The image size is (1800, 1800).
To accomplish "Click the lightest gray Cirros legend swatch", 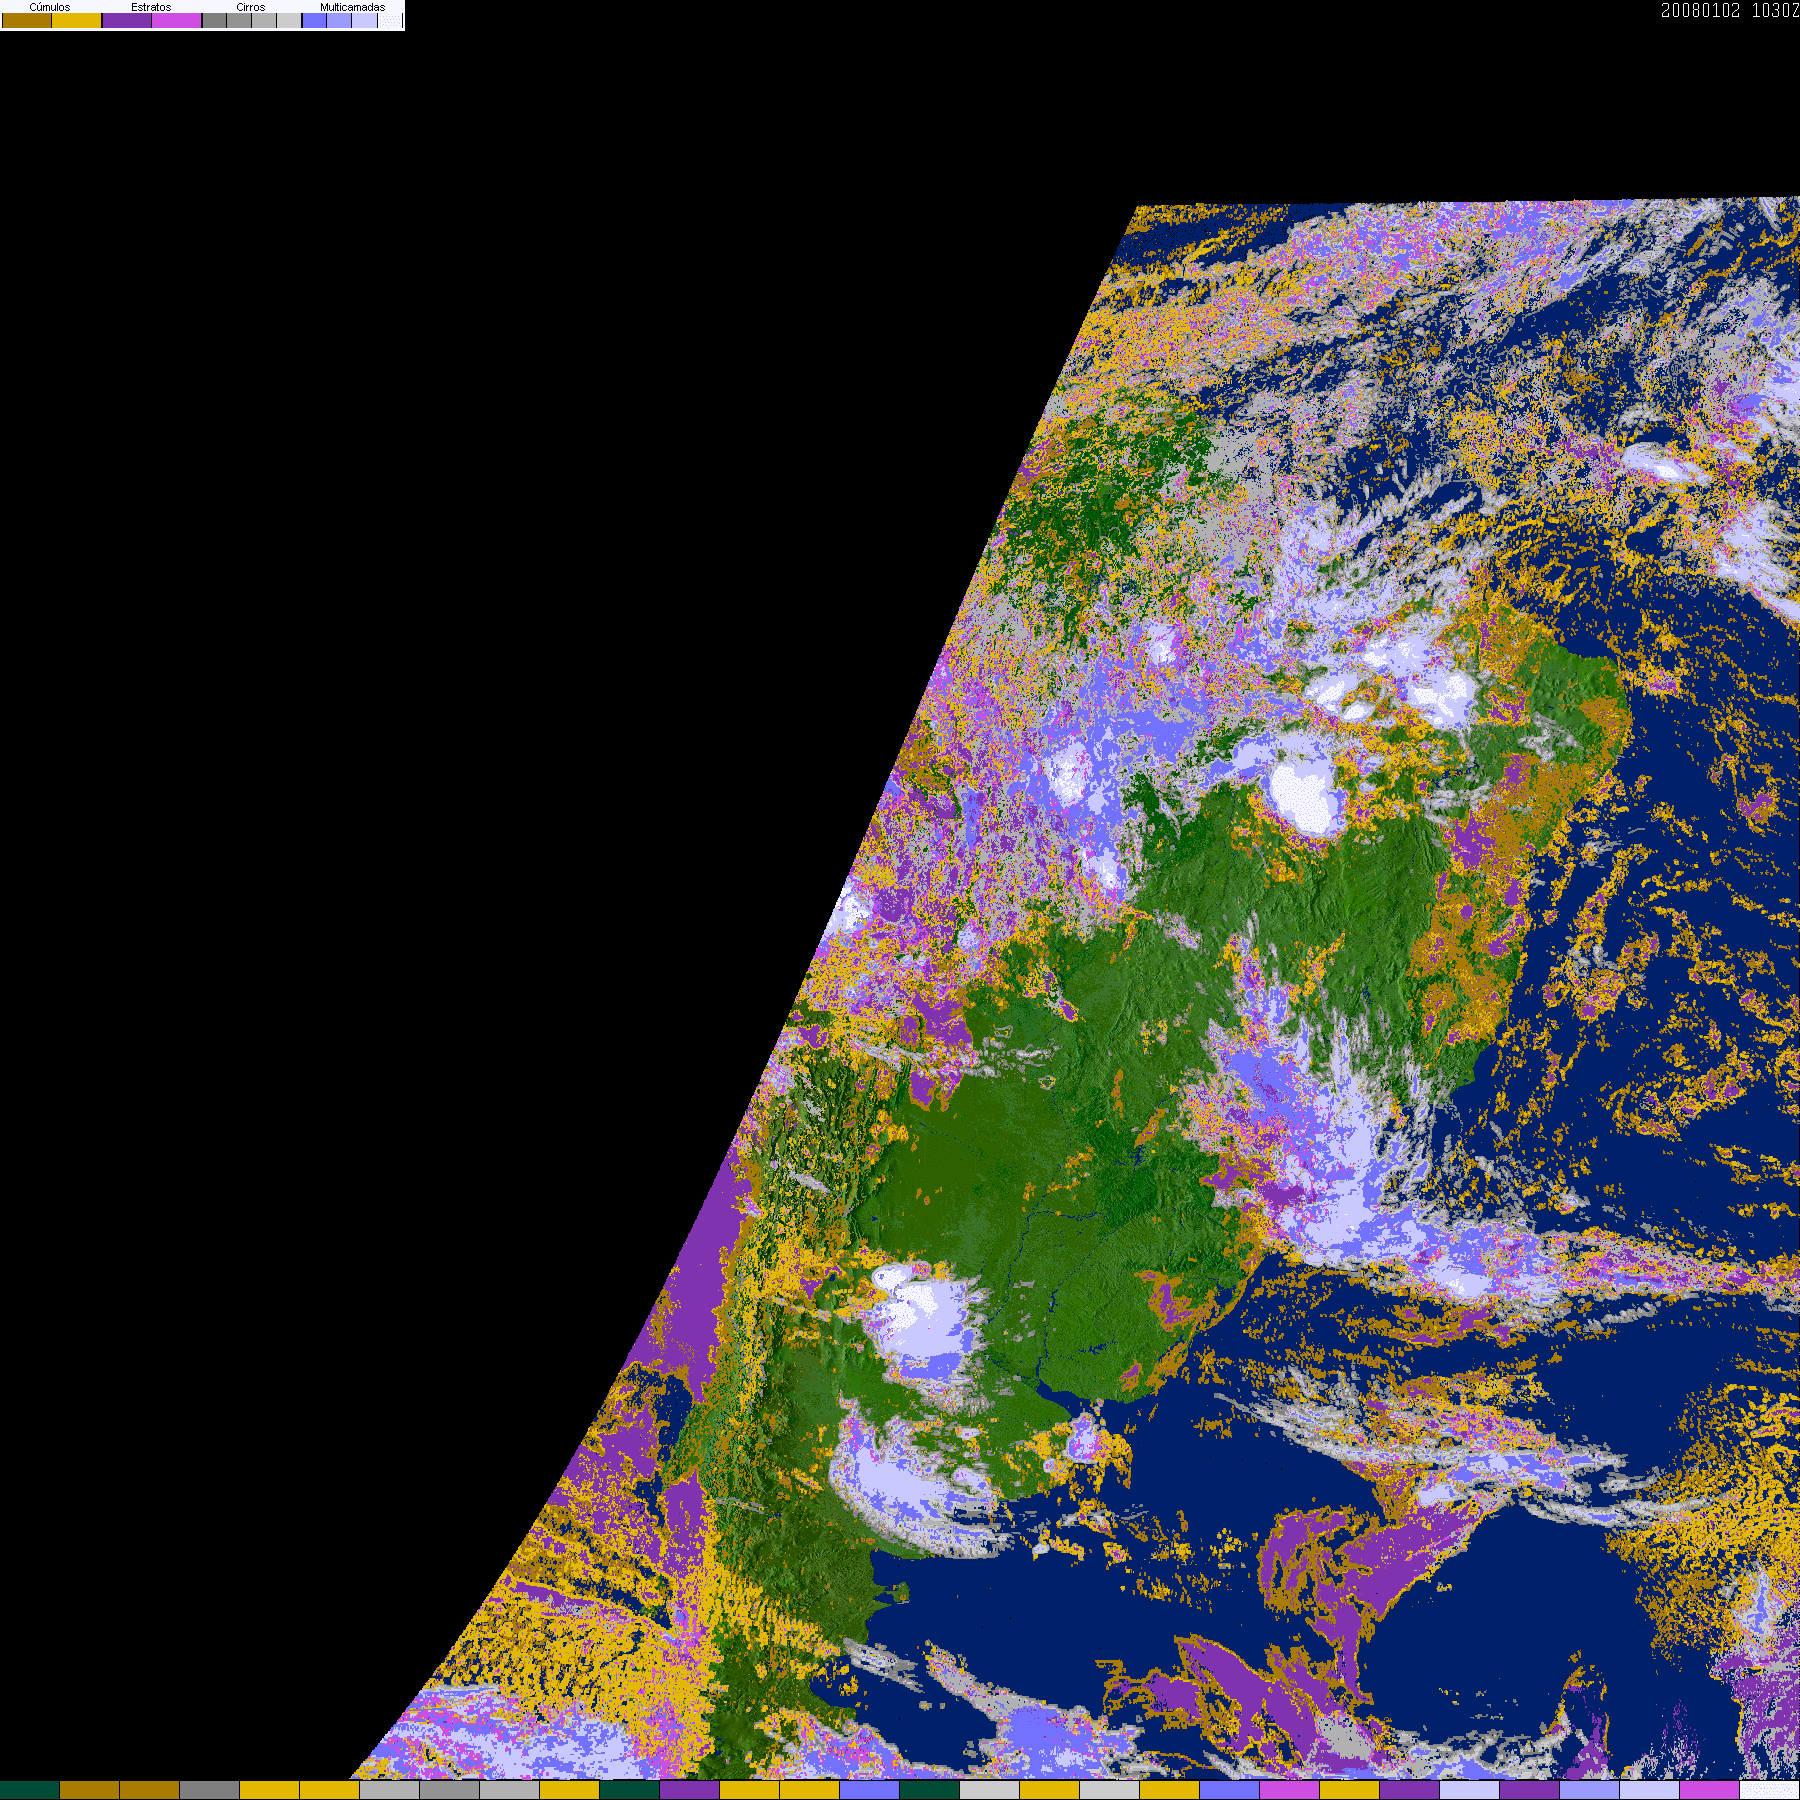I will (289, 20).
